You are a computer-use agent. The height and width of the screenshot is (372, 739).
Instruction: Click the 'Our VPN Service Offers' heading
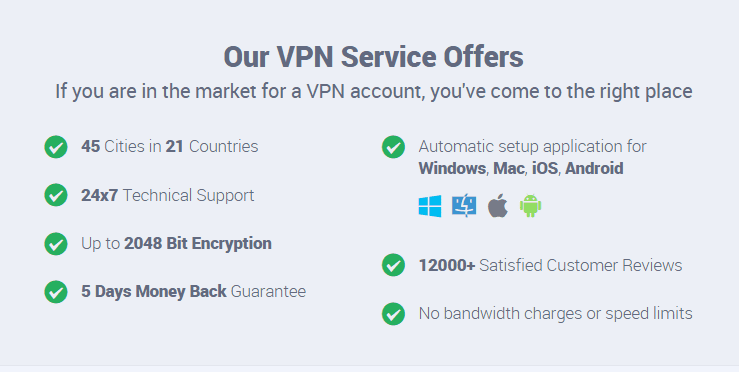click(x=373, y=57)
